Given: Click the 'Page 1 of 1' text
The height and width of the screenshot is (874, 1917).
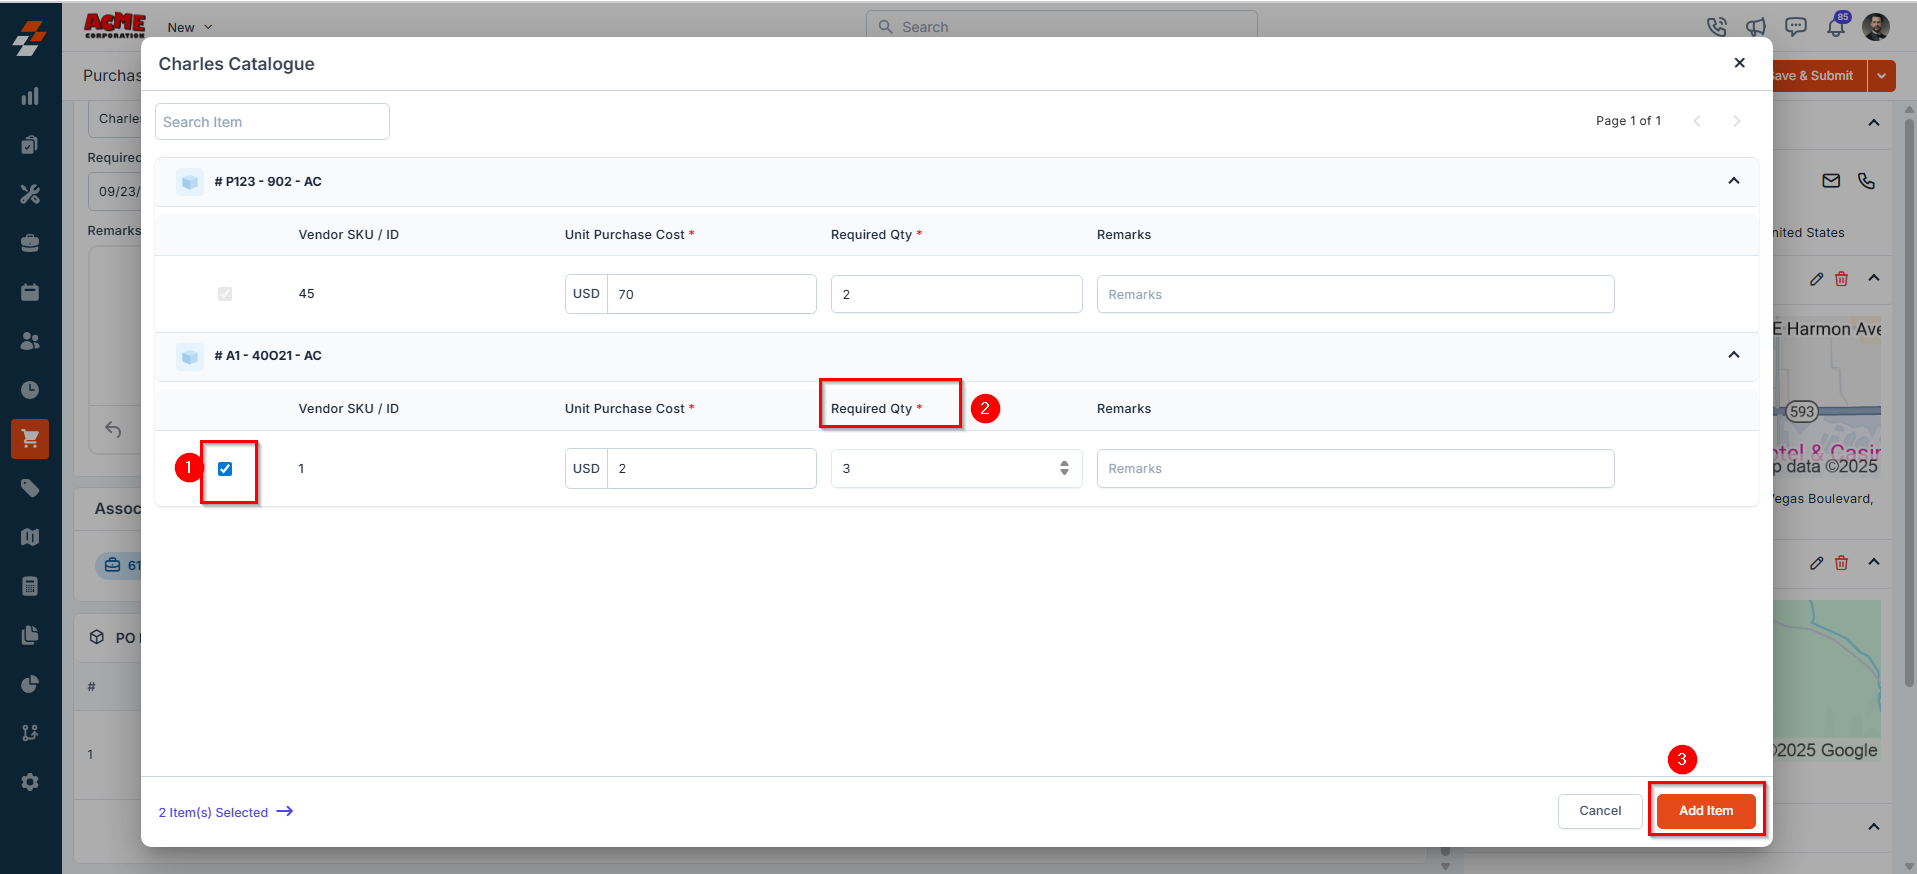Looking at the screenshot, I should pyautogui.click(x=1628, y=121).
